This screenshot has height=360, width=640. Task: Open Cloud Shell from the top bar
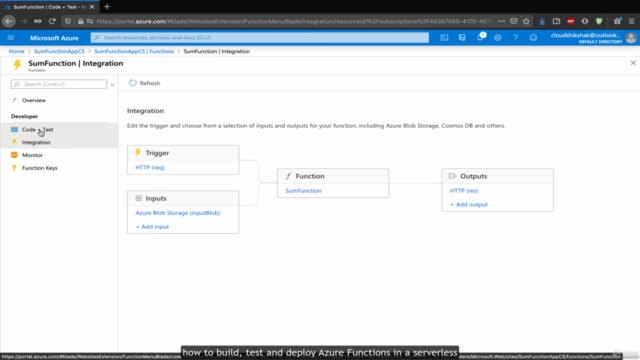tap(444, 38)
